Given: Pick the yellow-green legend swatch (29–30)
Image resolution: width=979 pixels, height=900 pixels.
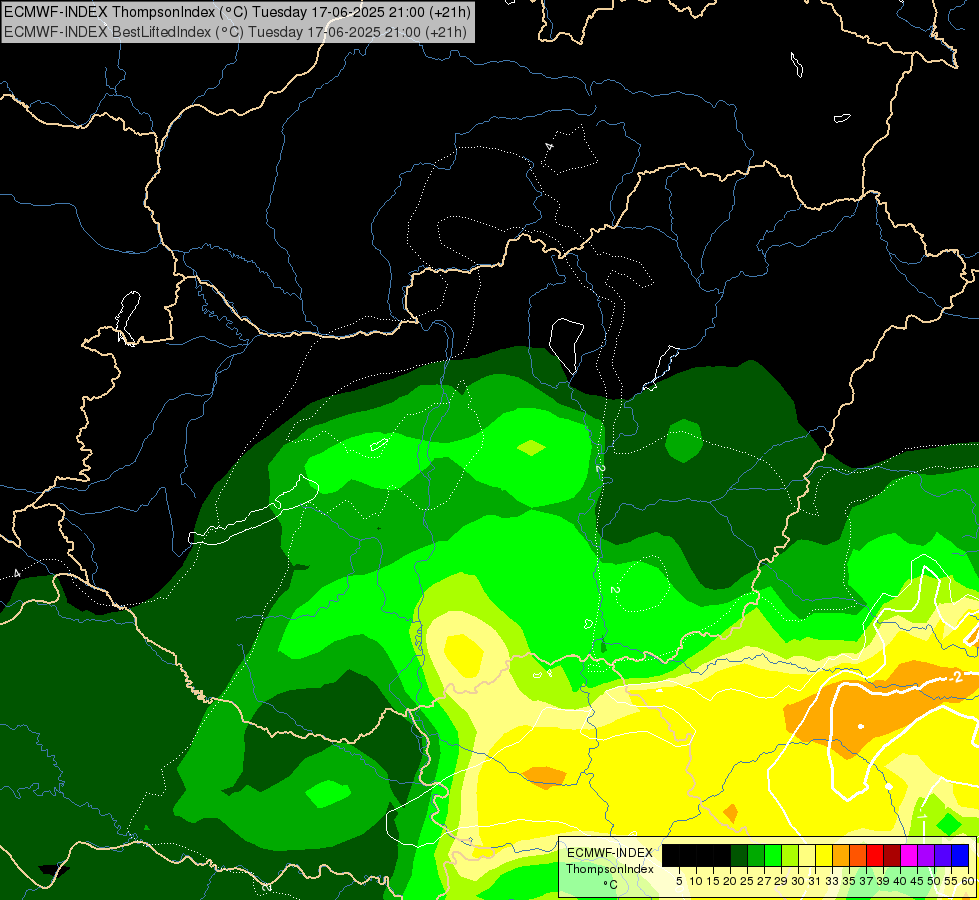Looking at the screenshot, I should [x=790, y=855].
